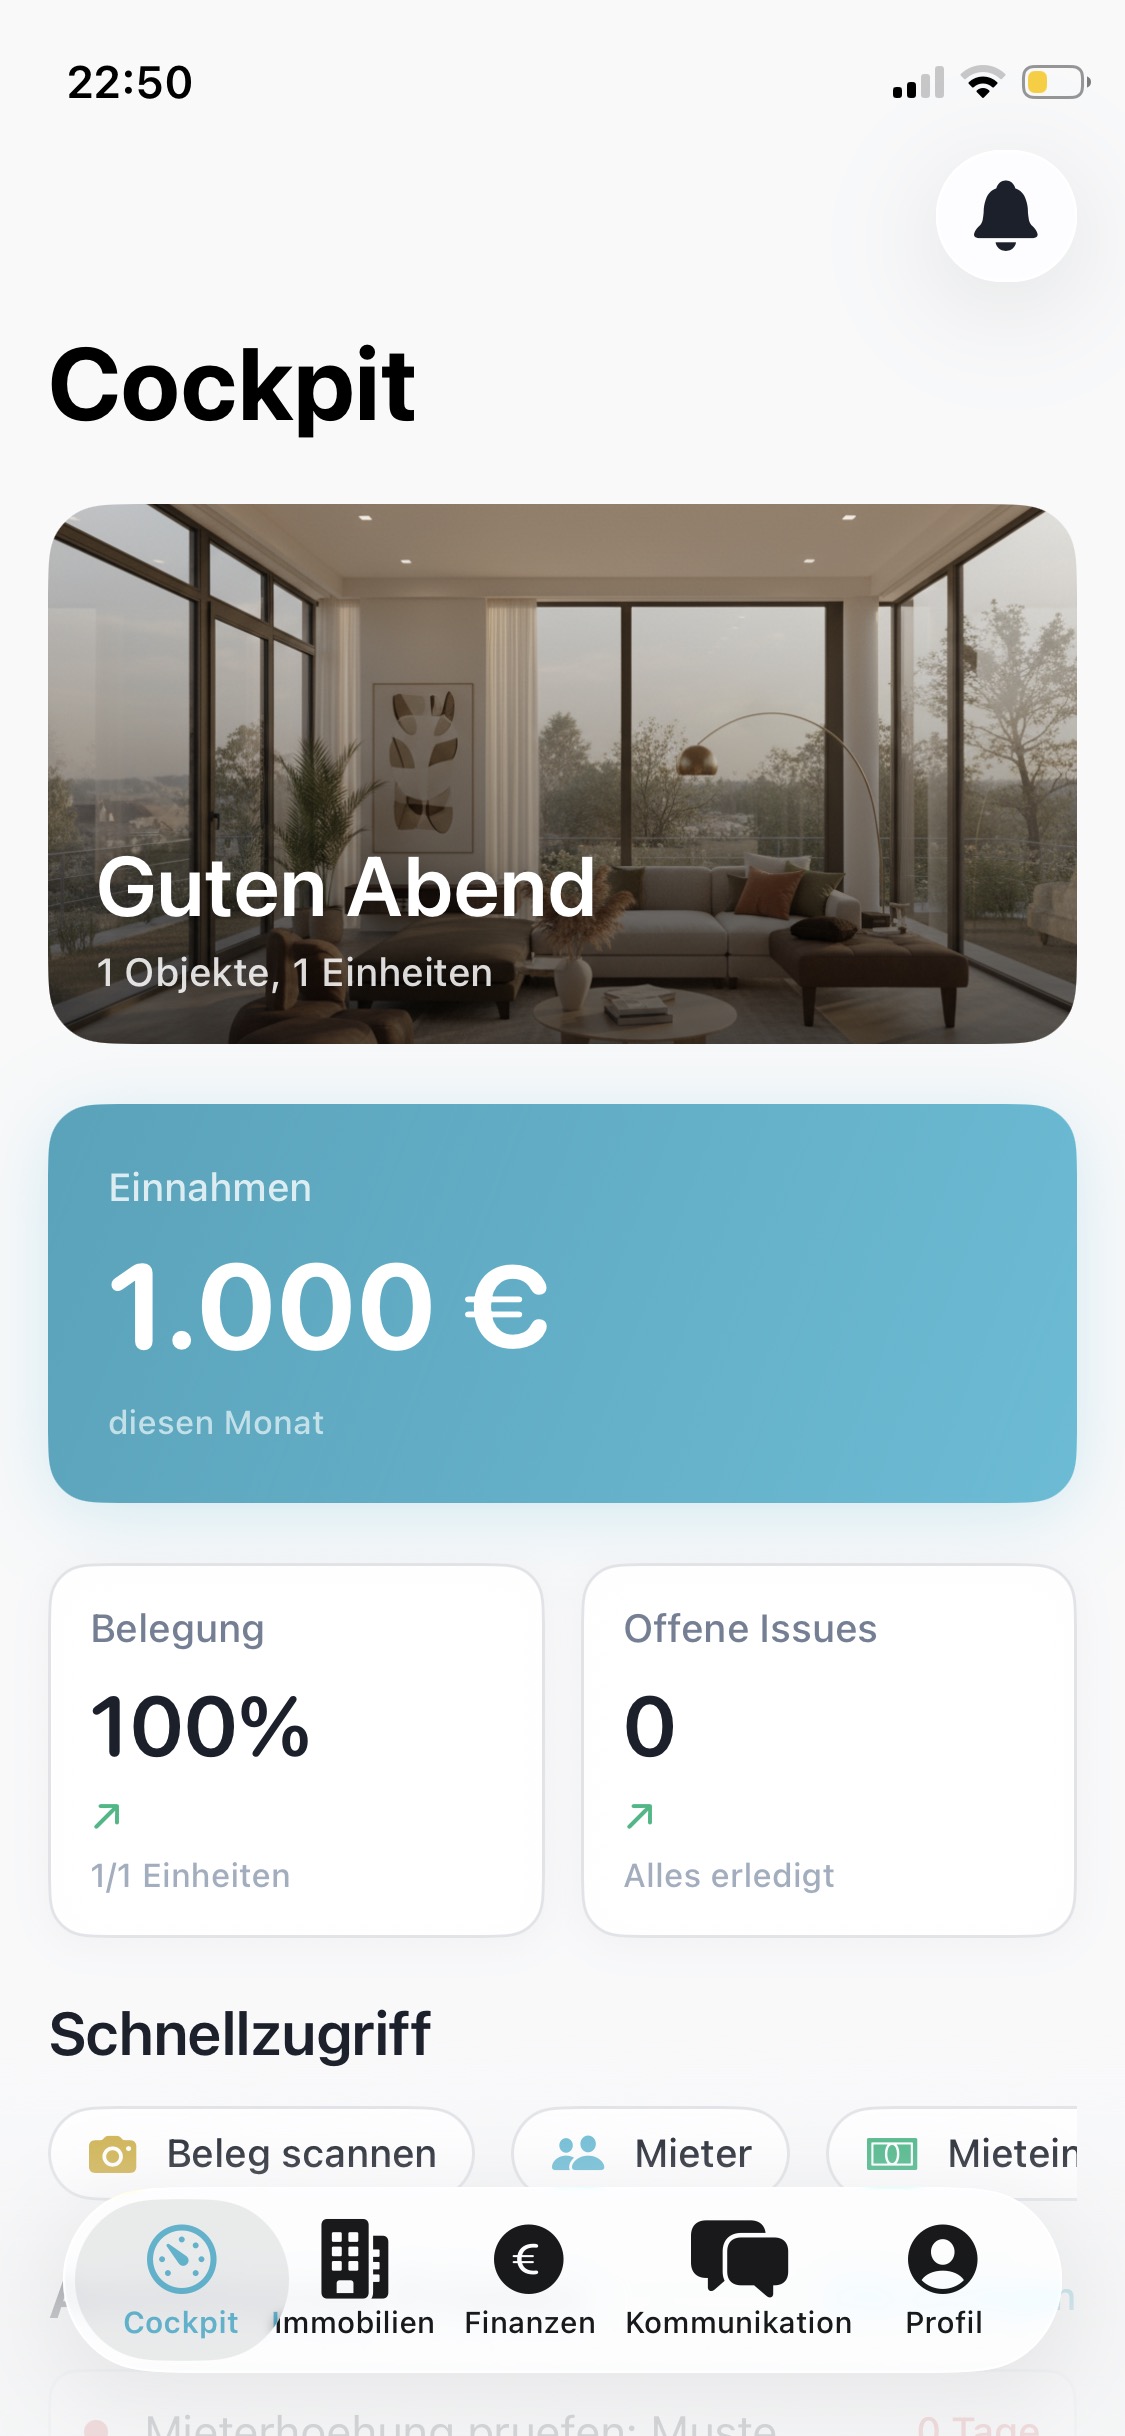Open the Offene Issues card
This screenshot has width=1125, height=2436.
828,1750
